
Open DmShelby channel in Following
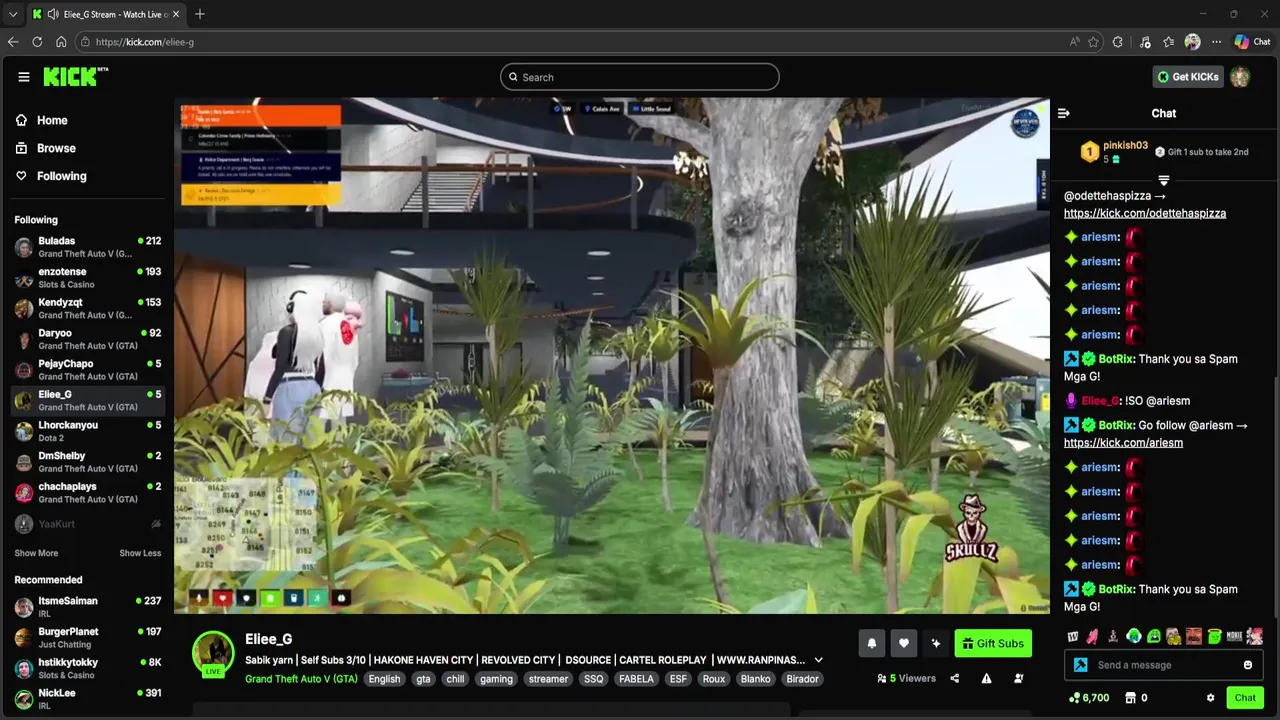point(87,462)
